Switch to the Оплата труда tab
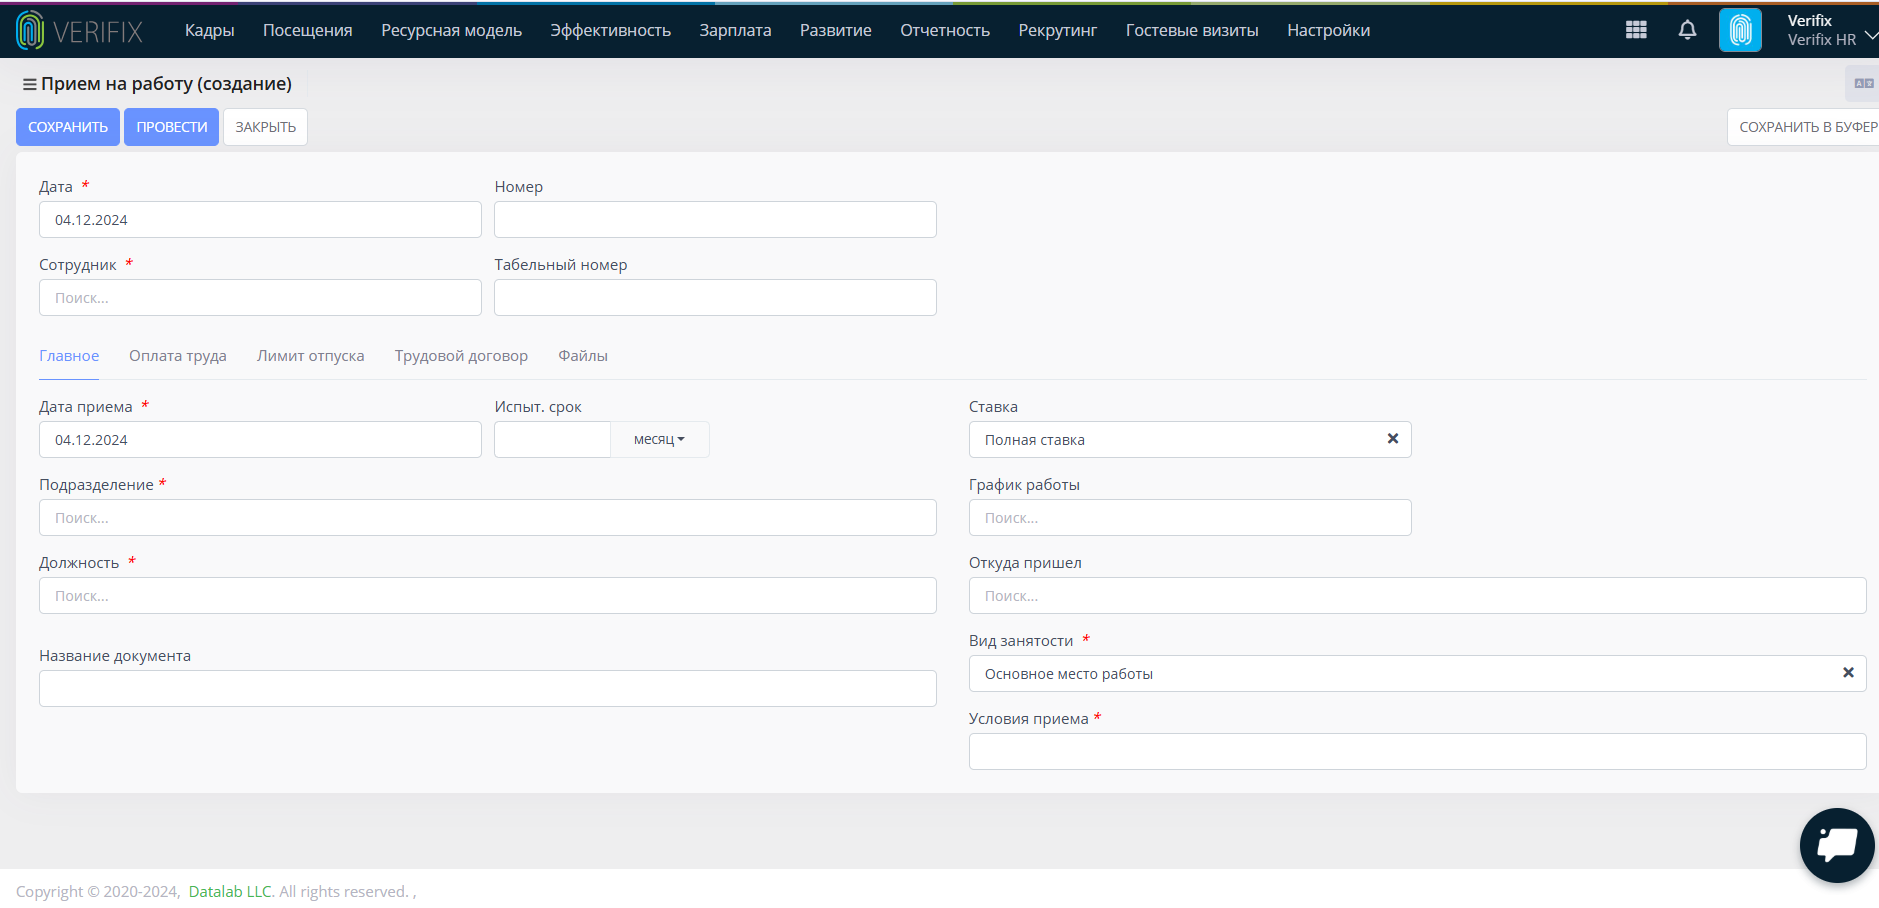 tap(178, 356)
